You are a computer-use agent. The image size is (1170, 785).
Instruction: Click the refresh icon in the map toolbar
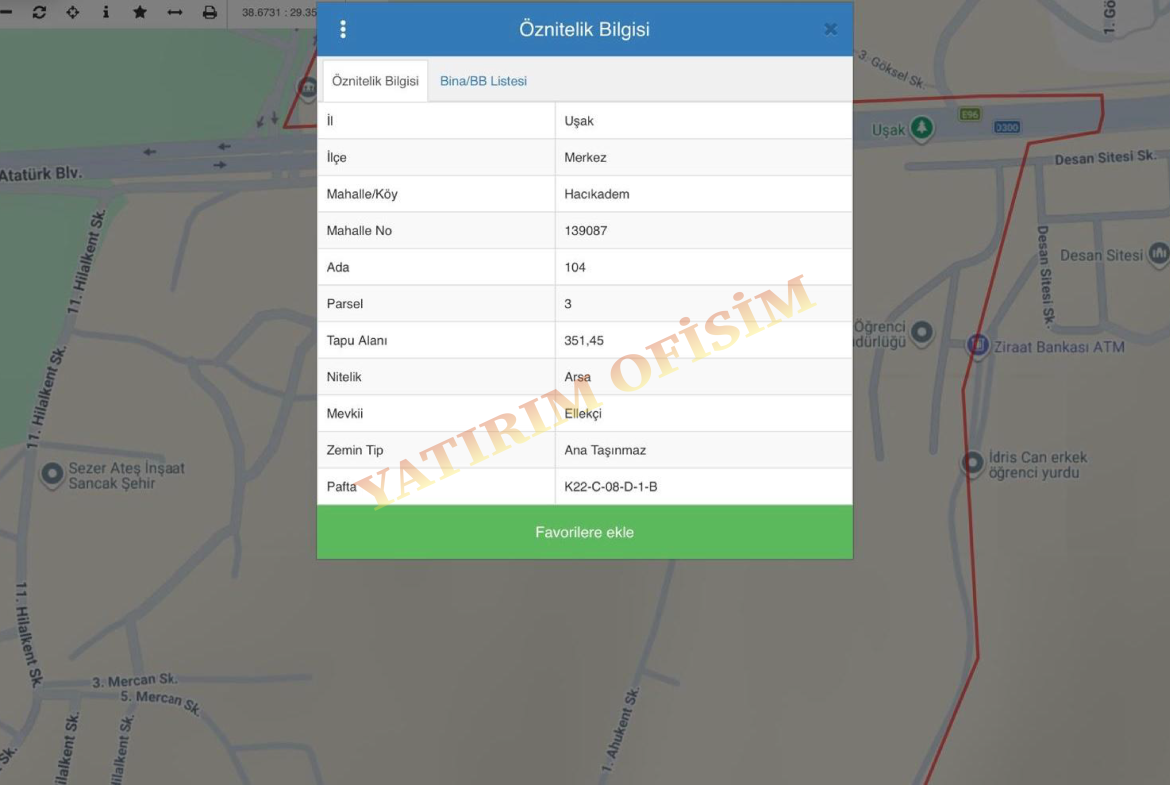(x=39, y=12)
